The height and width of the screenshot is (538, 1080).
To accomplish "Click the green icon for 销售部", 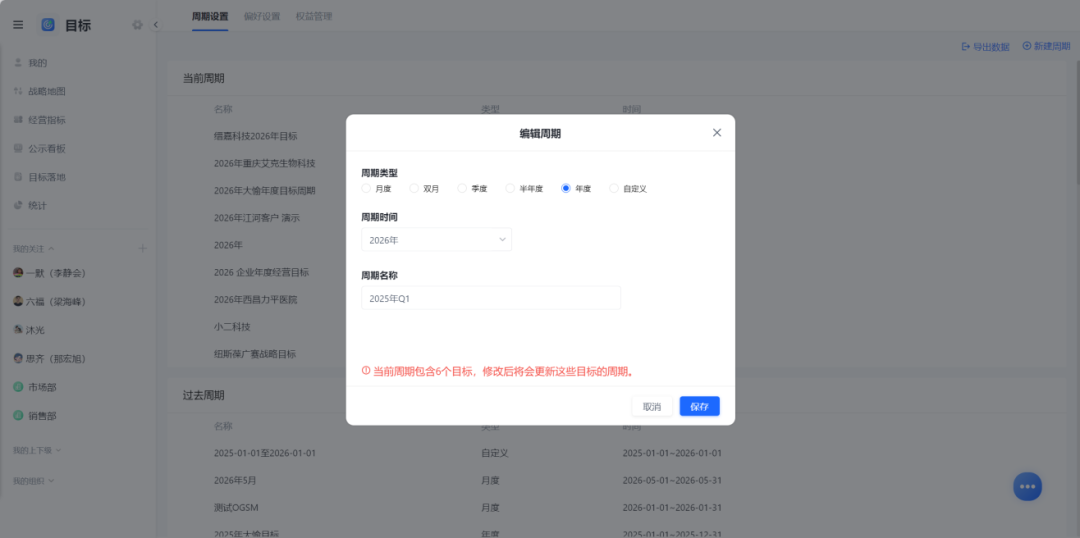I will pos(19,415).
